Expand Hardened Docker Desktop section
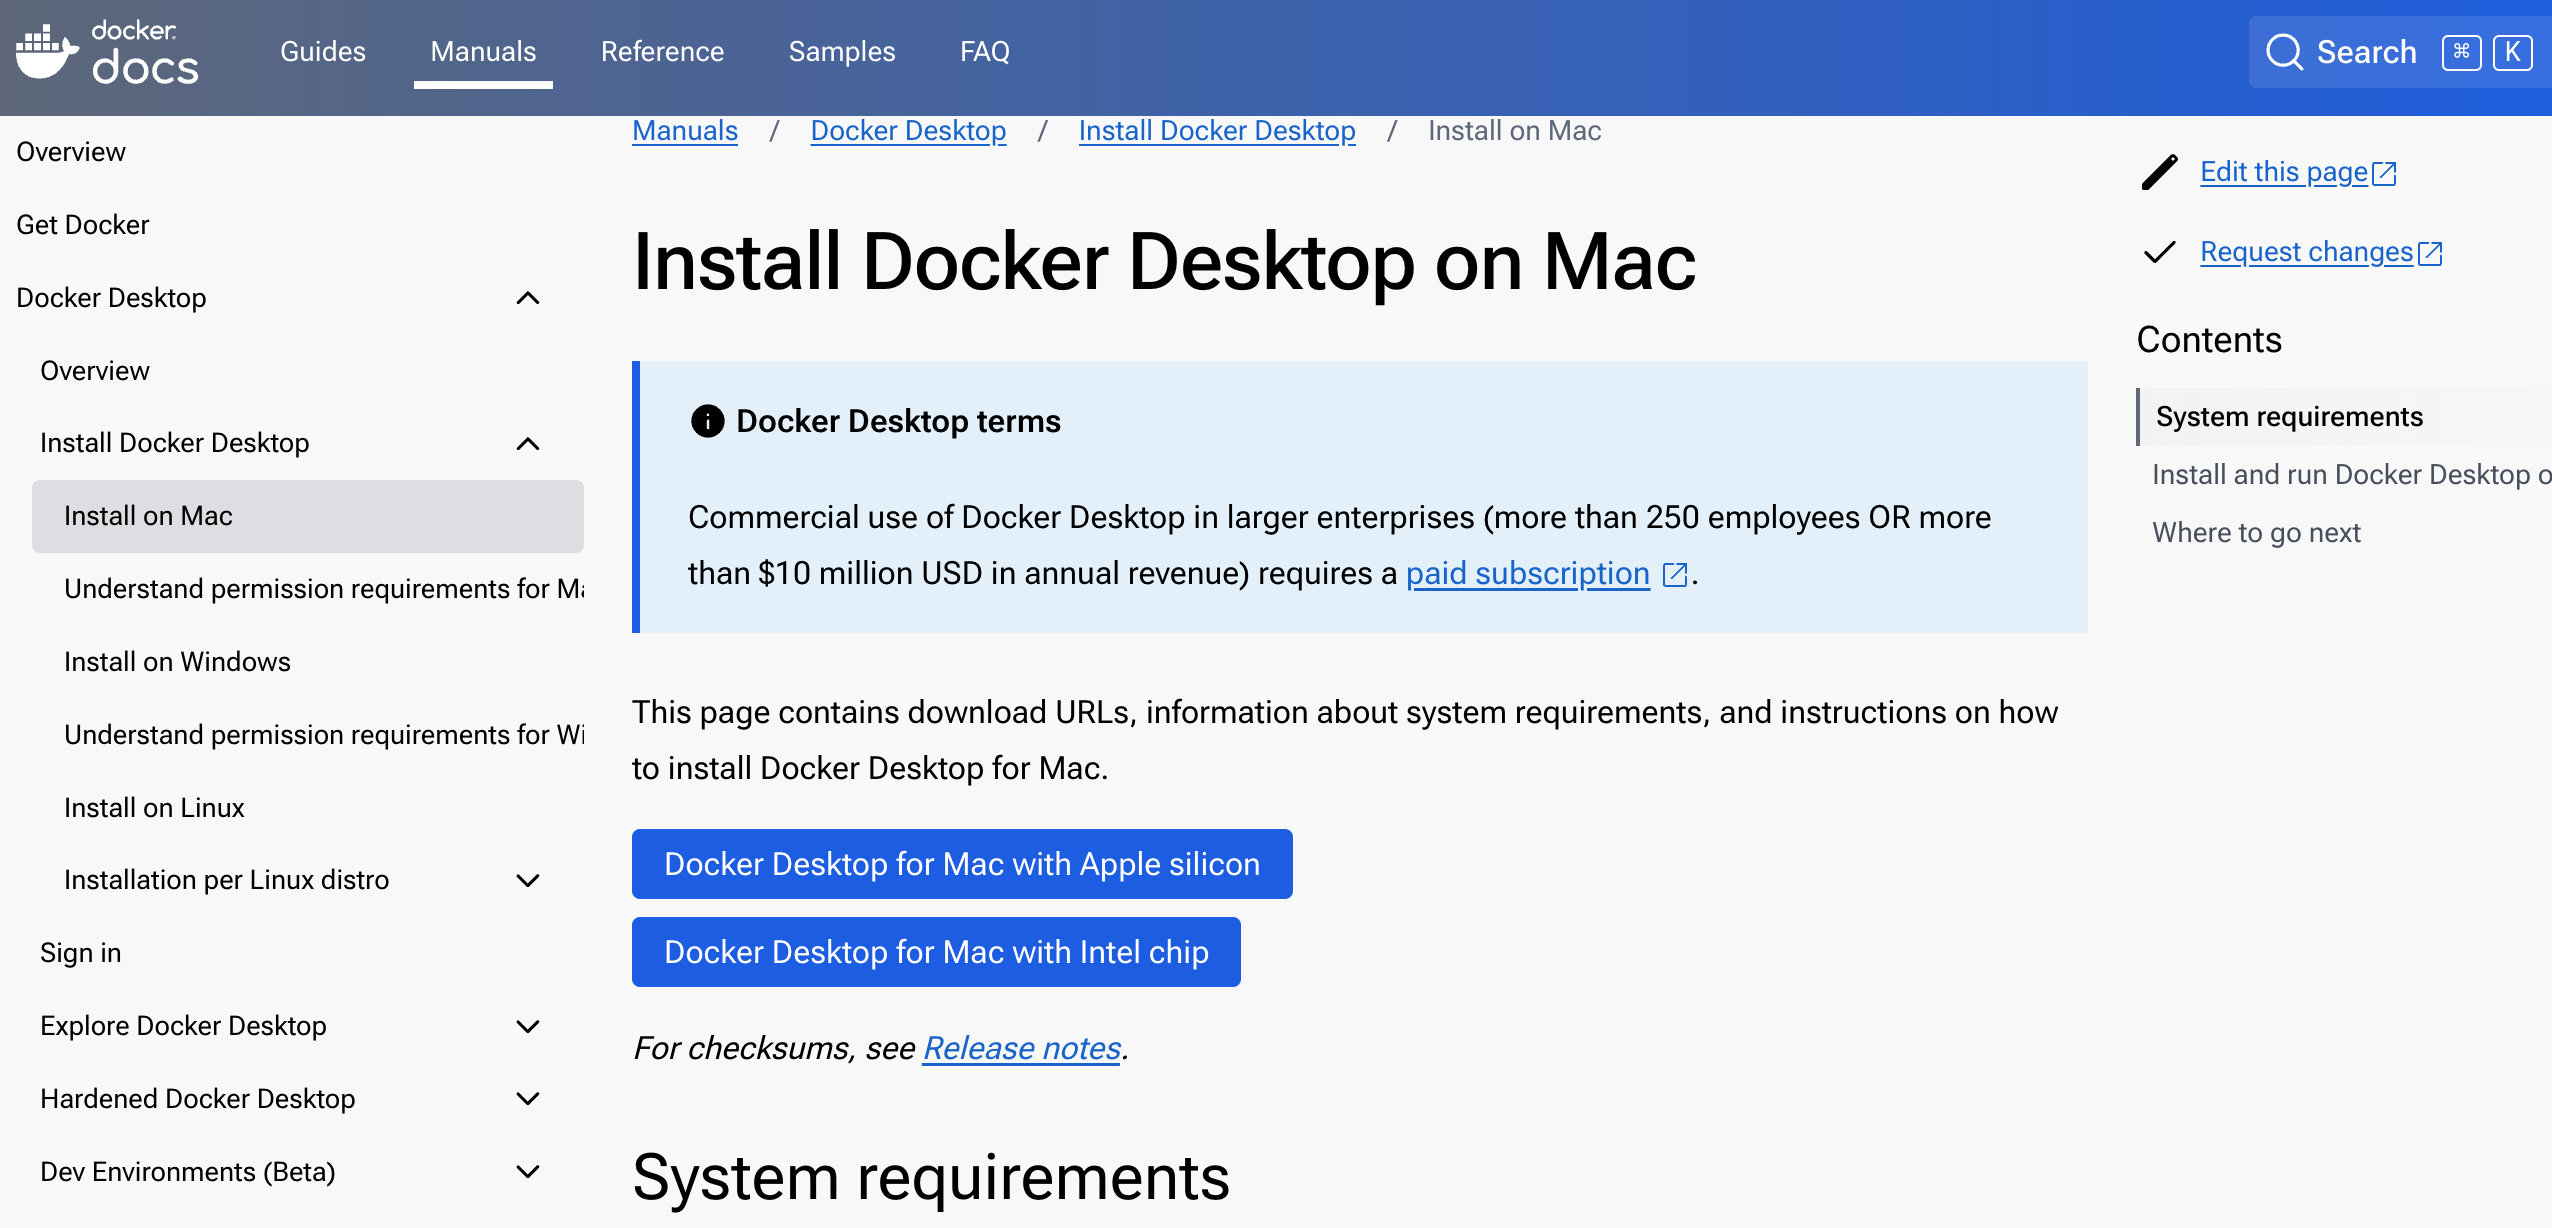Viewport: 2552px width, 1228px height. pyautogui.click(x=528, y=1099)
